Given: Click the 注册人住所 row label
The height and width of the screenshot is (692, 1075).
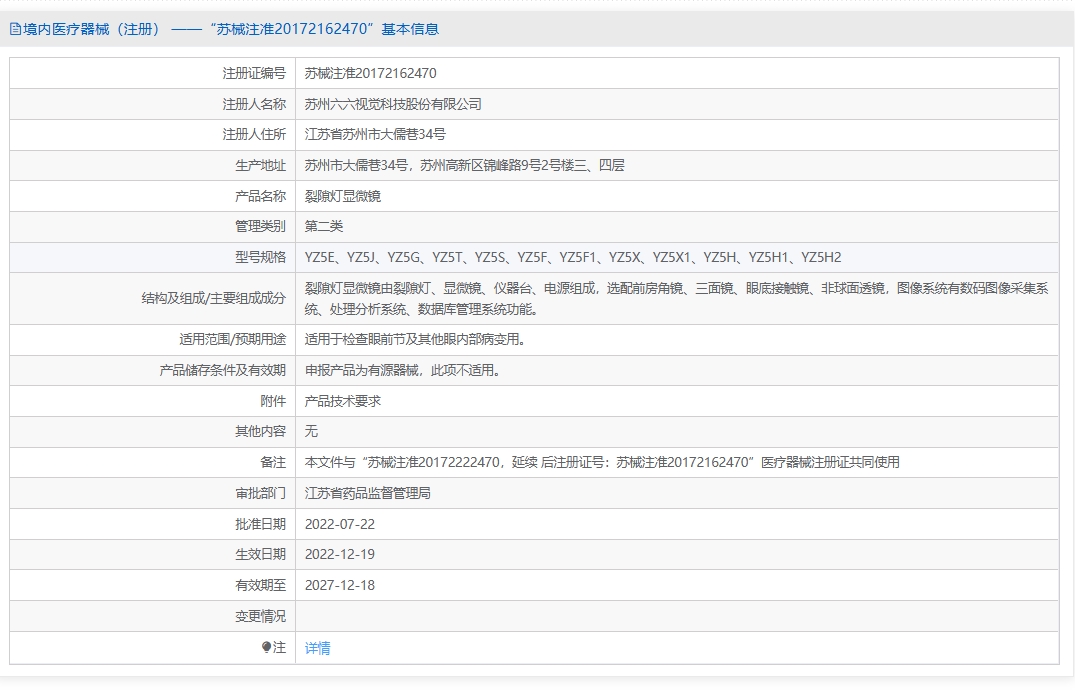Looking at the screenshot, I should 254,134.
